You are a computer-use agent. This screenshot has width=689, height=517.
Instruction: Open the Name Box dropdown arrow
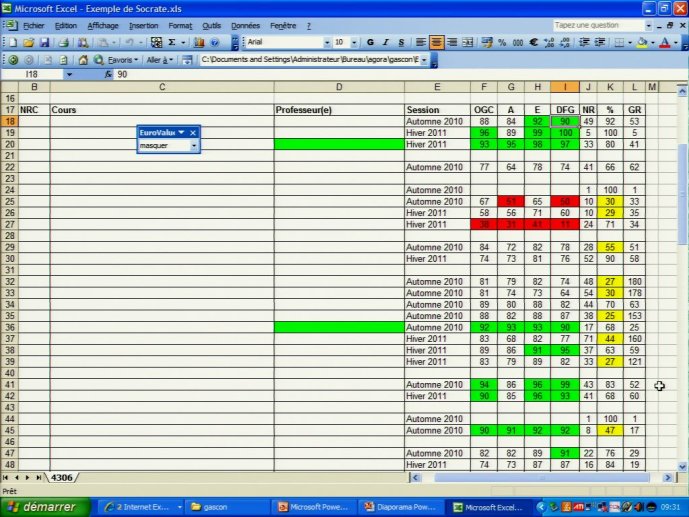click(x=69, y=75)
